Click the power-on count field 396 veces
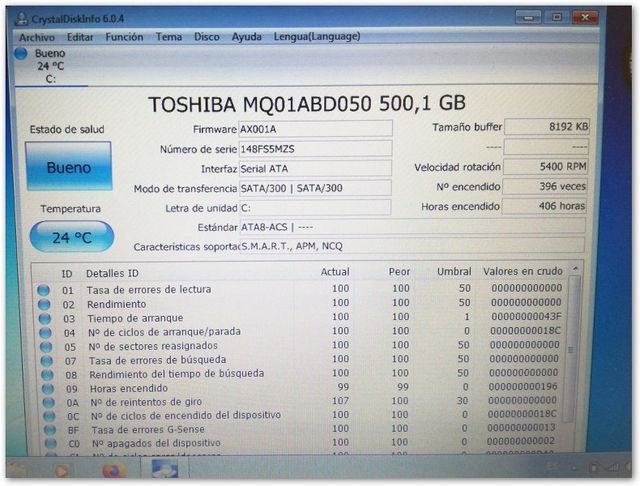 pyautogui.click(x=544, y=186)
